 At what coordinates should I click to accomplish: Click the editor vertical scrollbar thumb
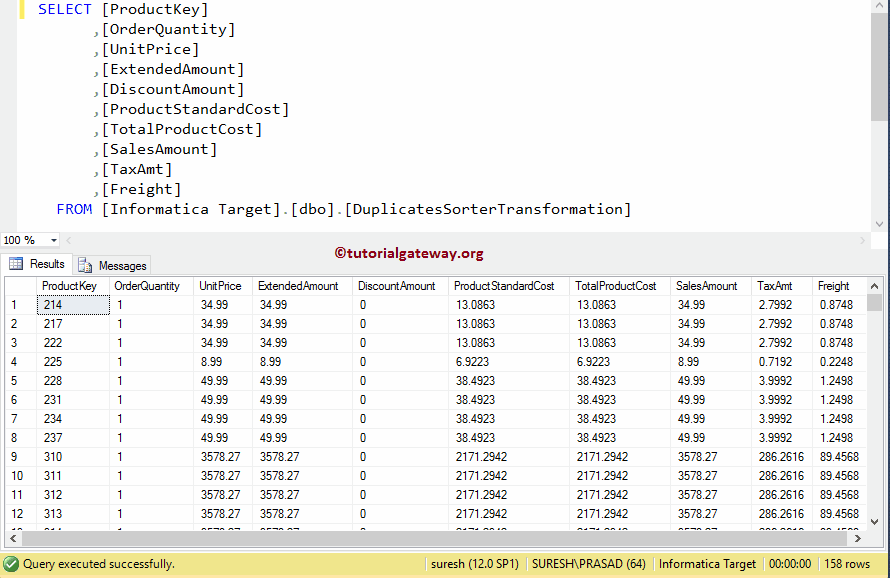coord(879,66)
